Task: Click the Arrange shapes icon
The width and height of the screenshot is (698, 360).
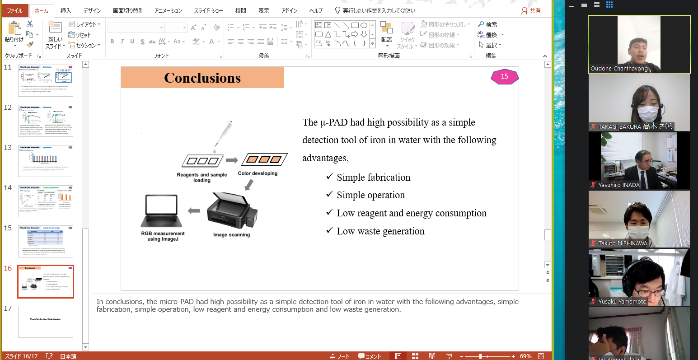Action: [386, 28]
